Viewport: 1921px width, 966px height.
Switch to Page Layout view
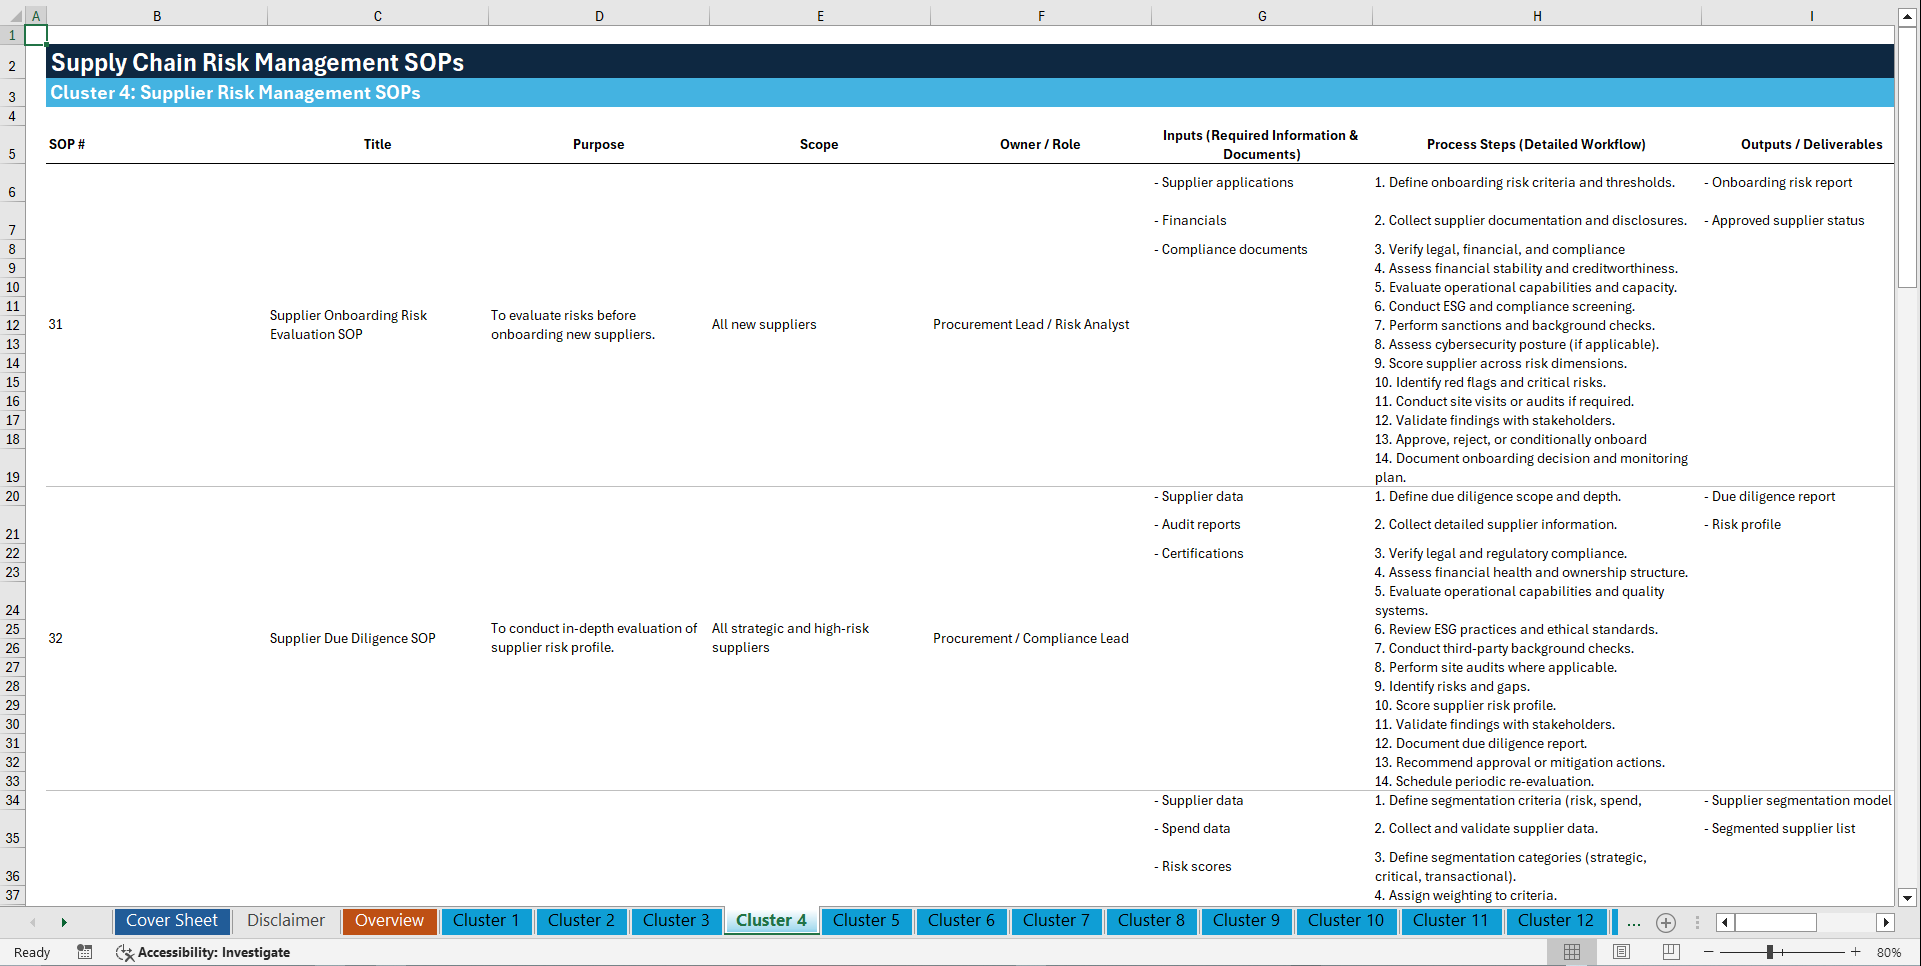[1621, 952]
